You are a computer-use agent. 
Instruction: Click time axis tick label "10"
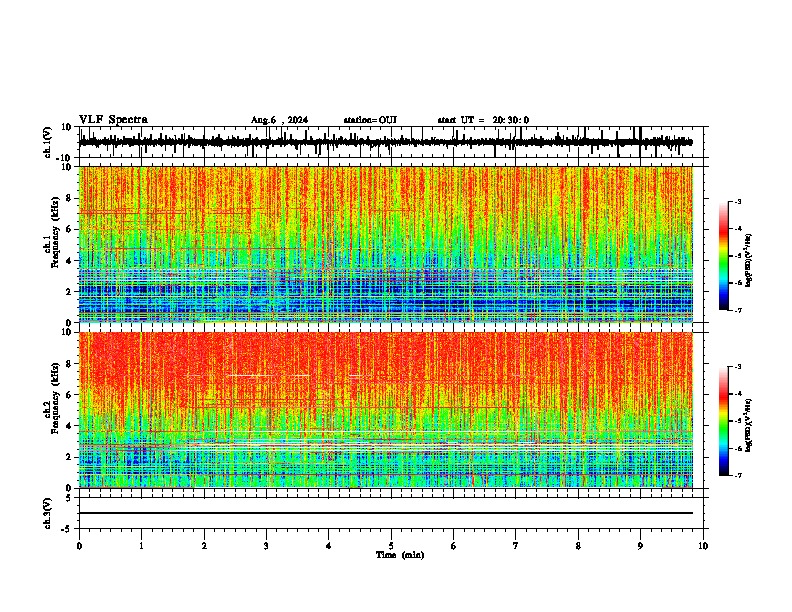tap(703, 546)
